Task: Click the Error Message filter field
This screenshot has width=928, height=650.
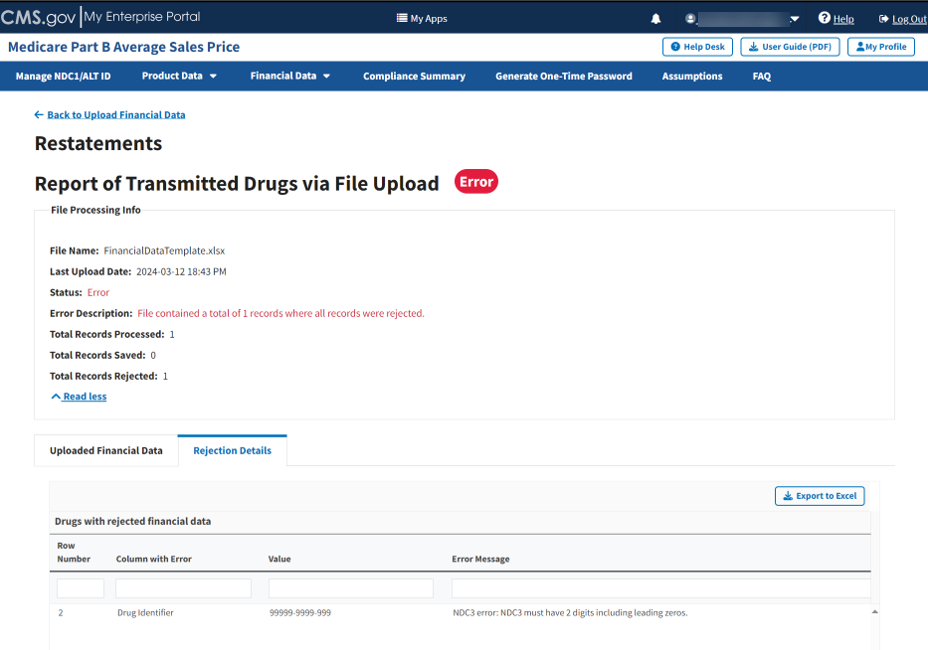Action: coord(660,589)
